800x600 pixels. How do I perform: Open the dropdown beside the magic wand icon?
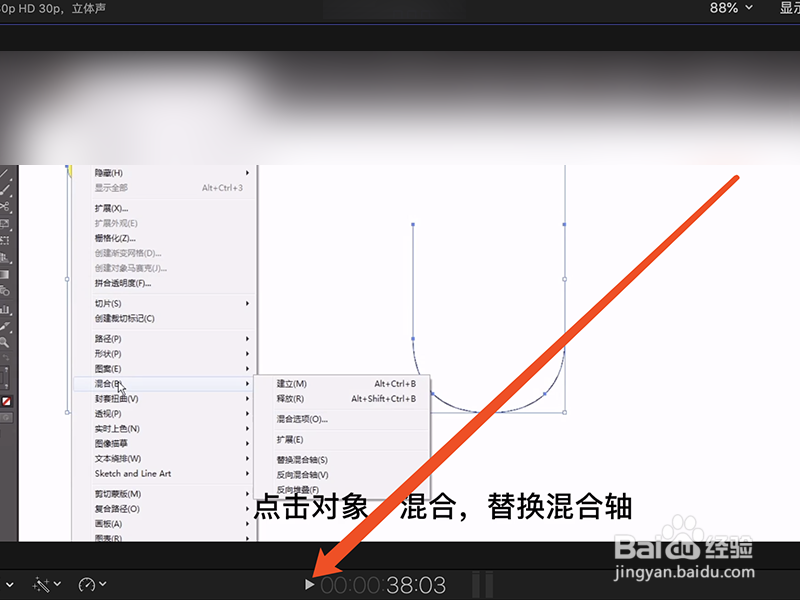(56, 585)
